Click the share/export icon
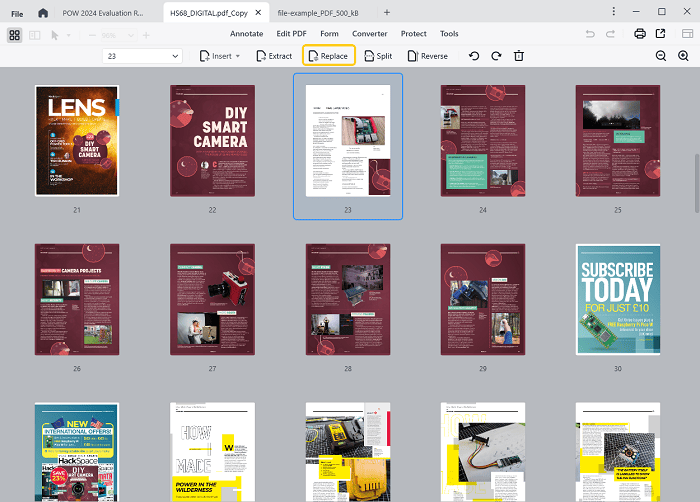Screen dimensions: 700x502 click(660, 34)
